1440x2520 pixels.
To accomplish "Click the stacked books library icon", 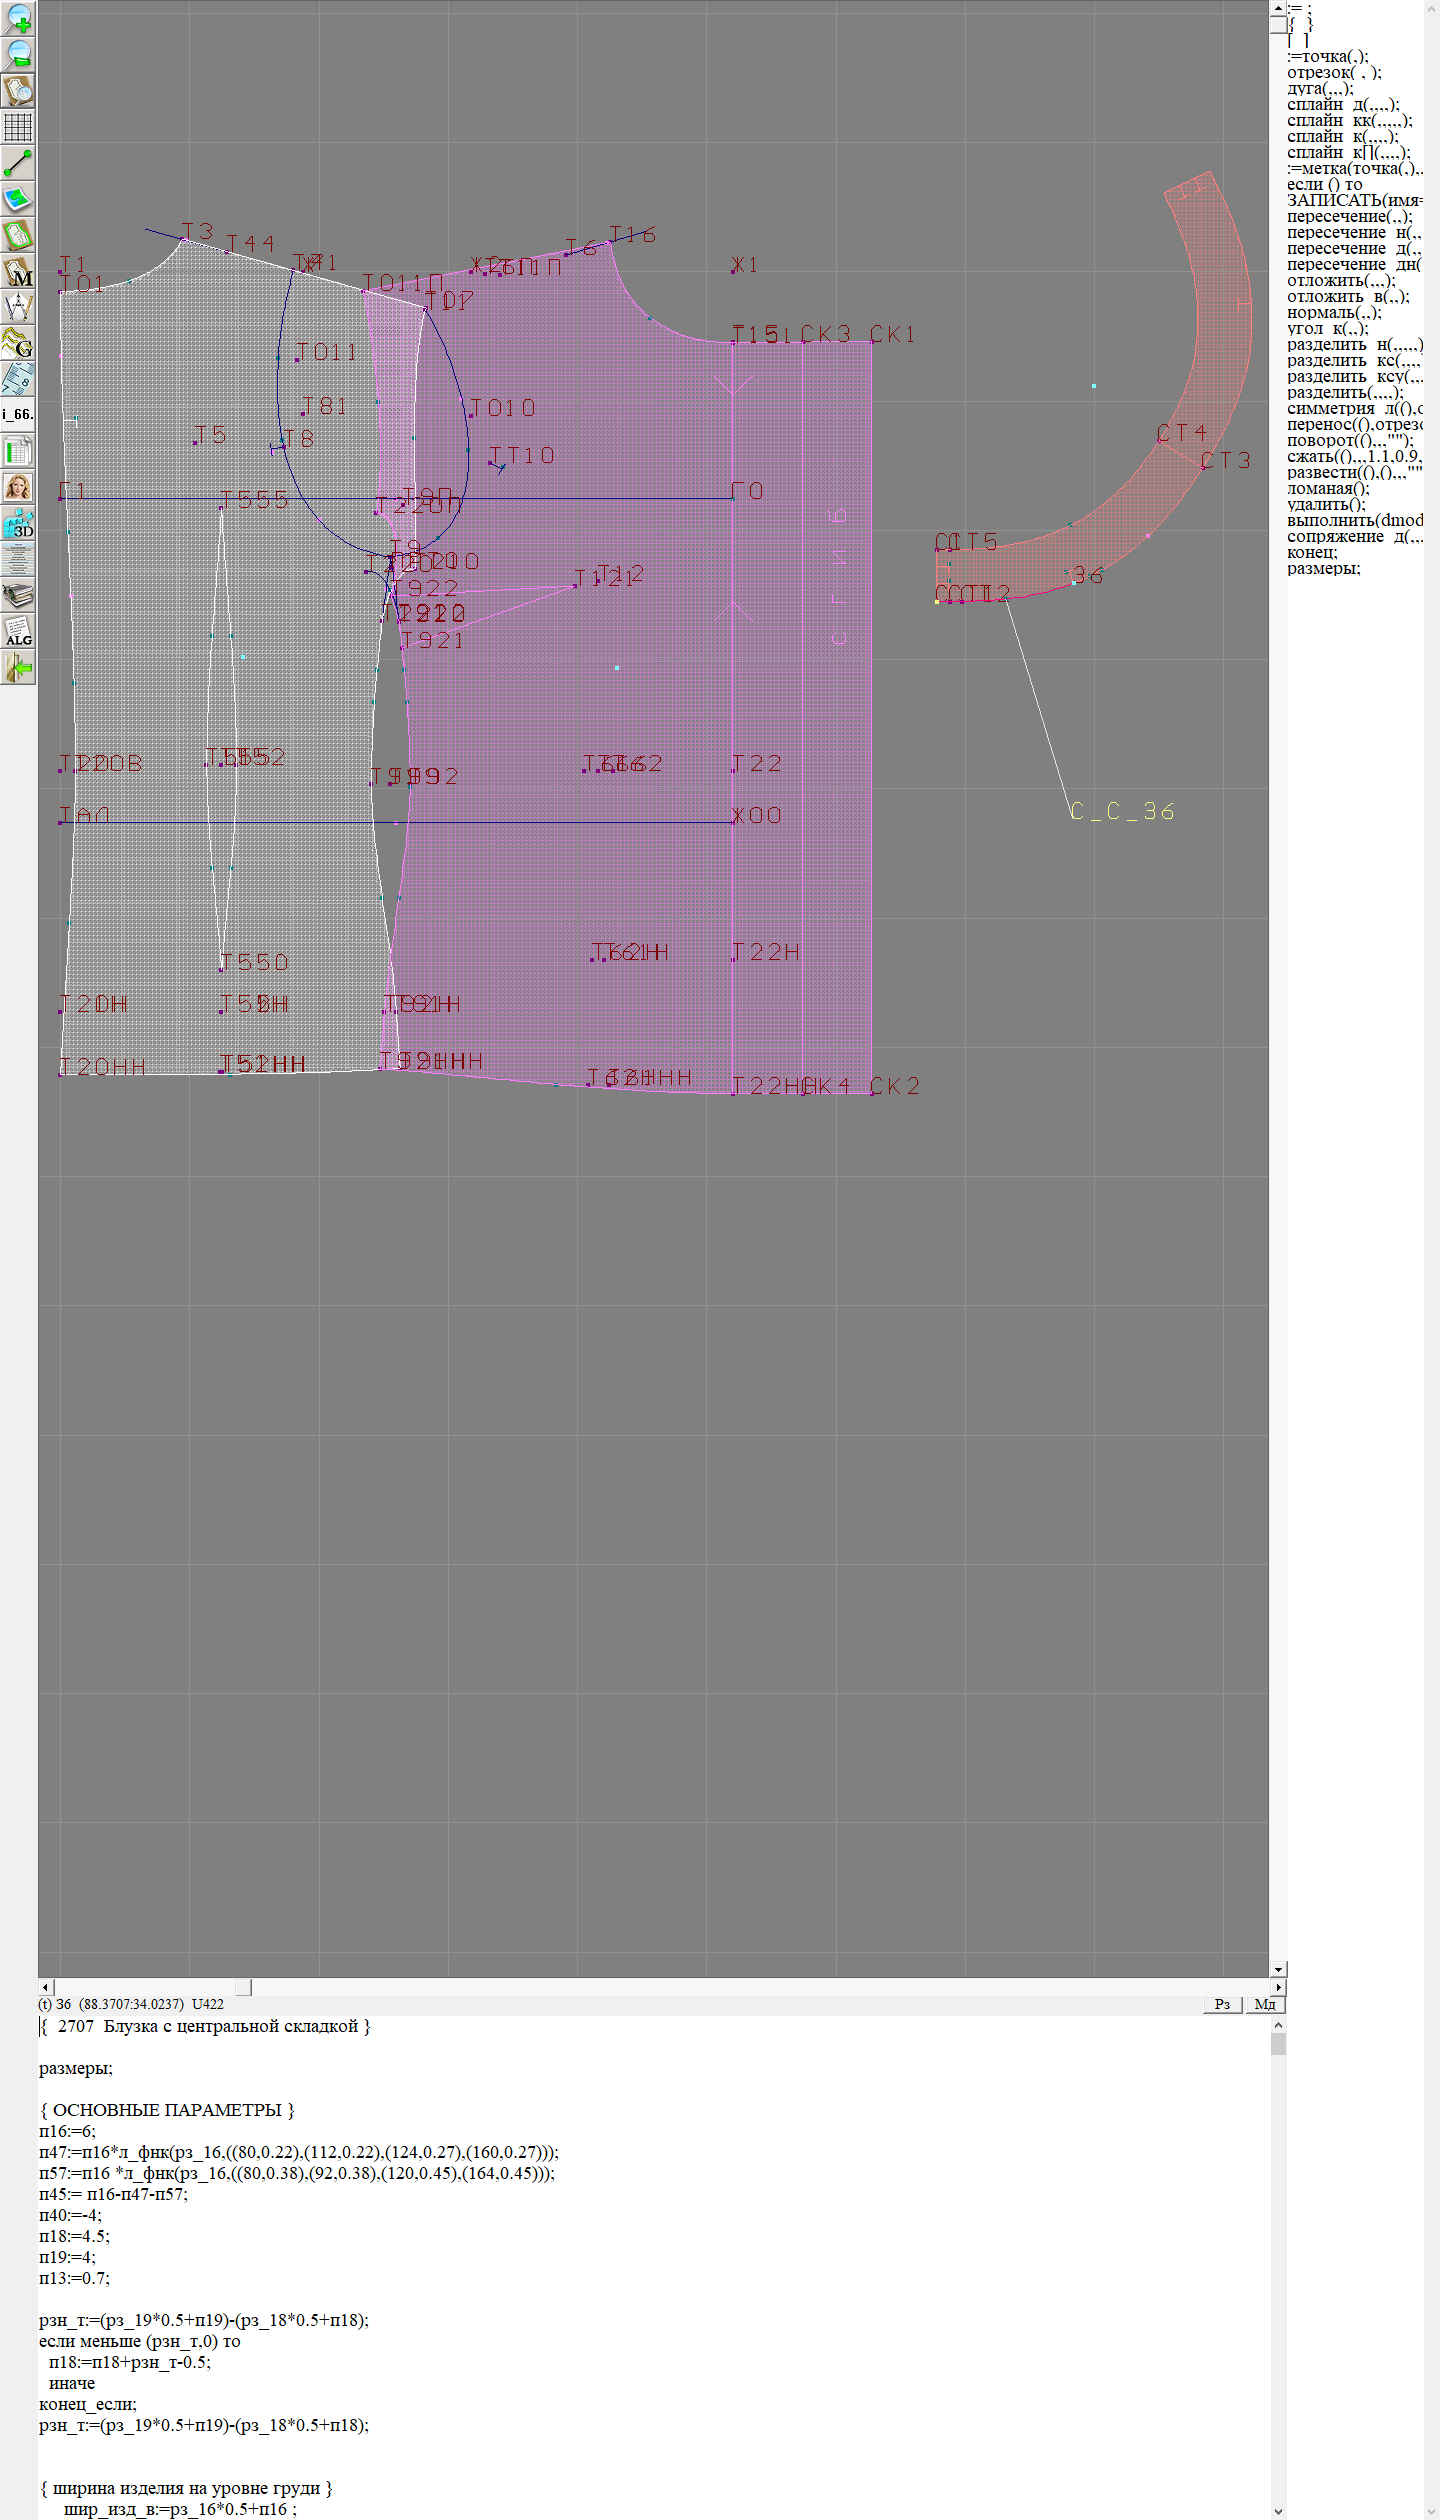I will [x=18, y=595].
